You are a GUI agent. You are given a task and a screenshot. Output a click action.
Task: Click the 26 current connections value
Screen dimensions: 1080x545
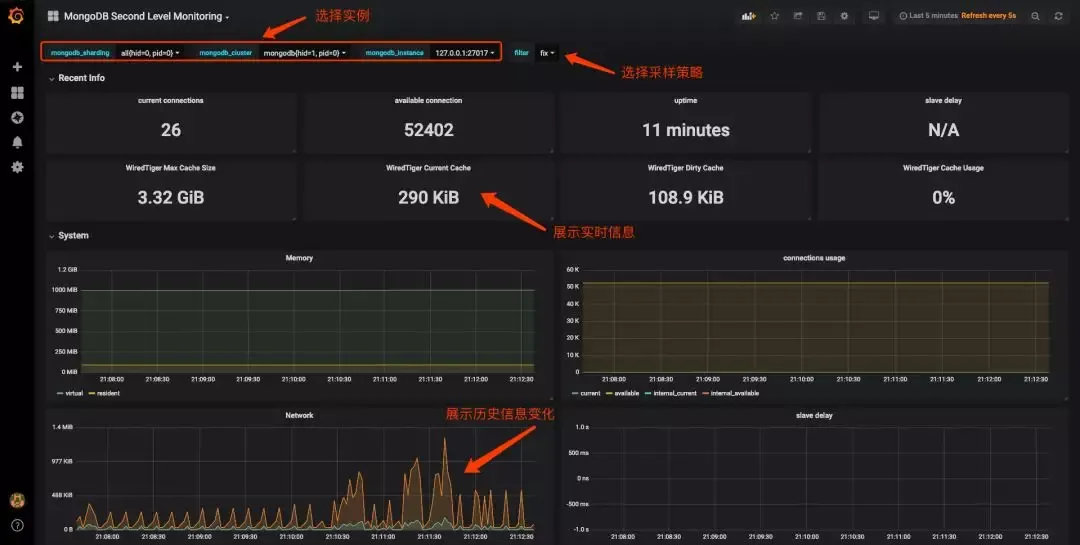tap(171, 130)
